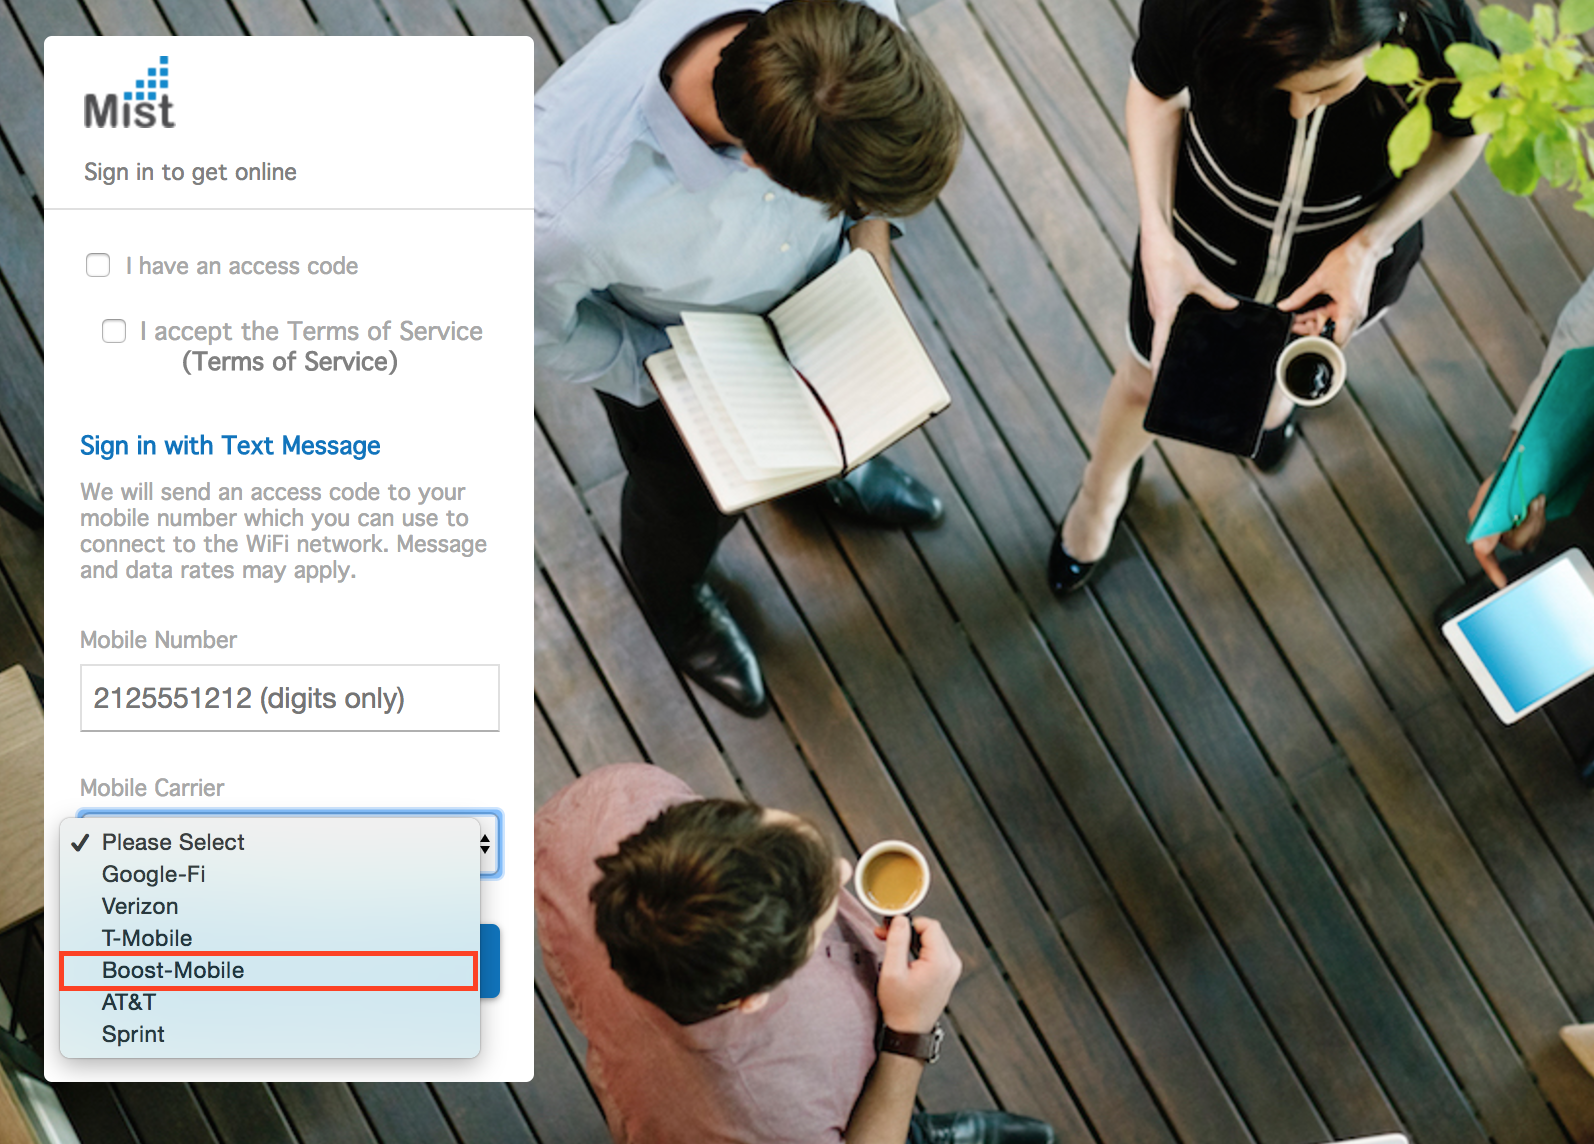Choose Verizon as mobile carrier

tap(270, 906)
